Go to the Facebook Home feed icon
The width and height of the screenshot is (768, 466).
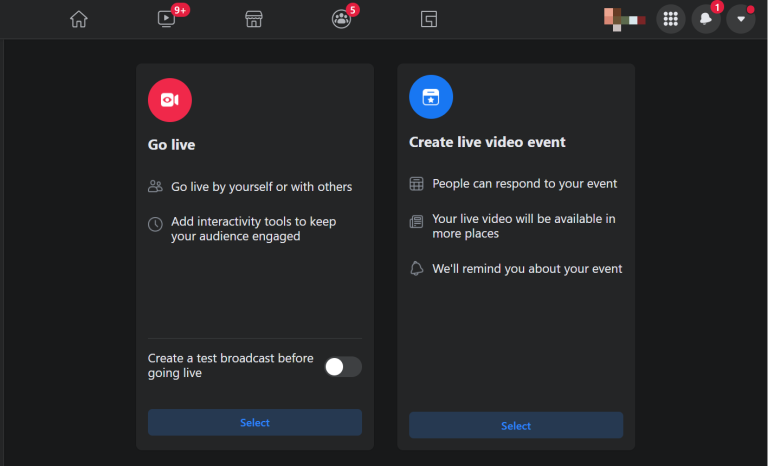(x=79, y=19)
